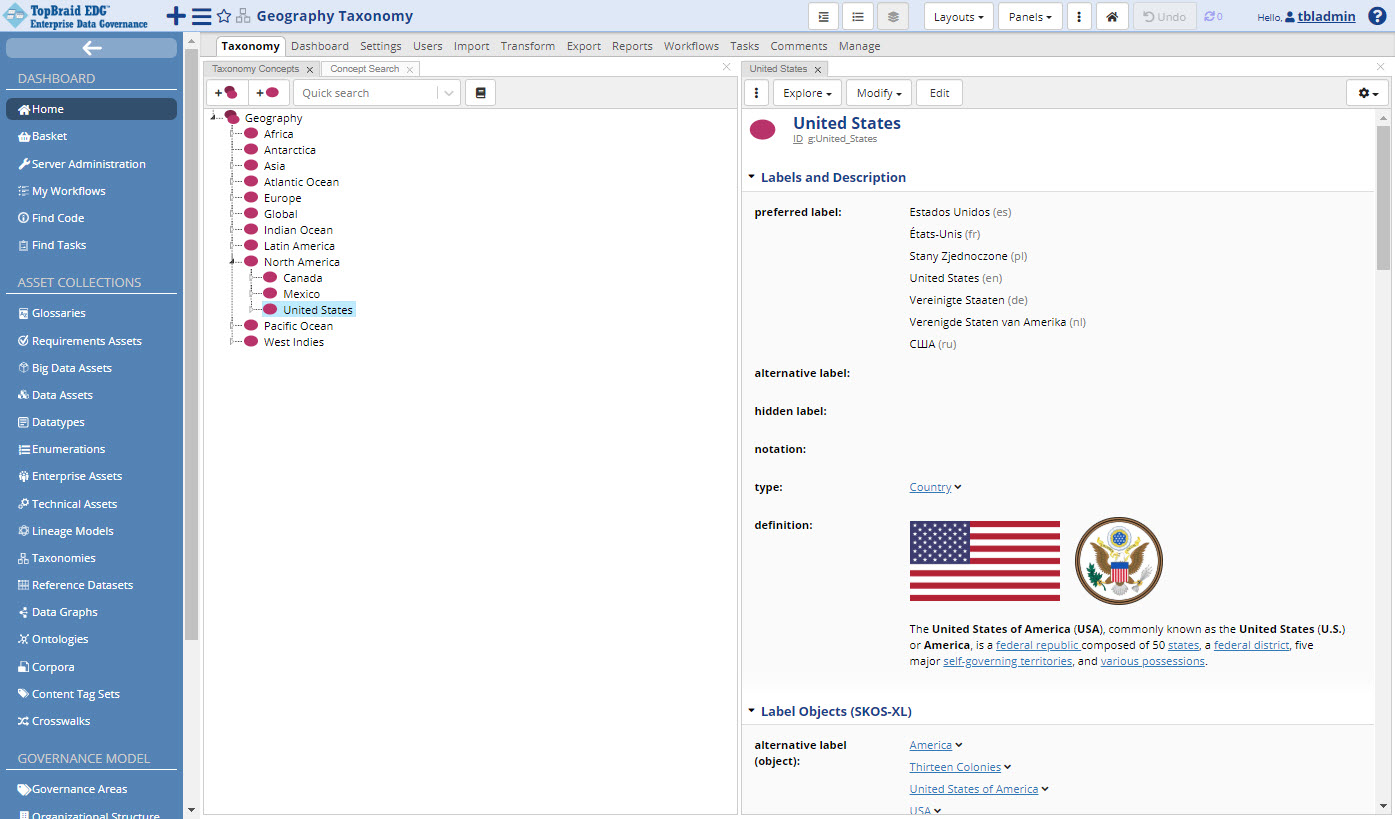The image size is (1395, 819).
Task: Collapse the Labels and Description section
Action: [x=751, y=177]
